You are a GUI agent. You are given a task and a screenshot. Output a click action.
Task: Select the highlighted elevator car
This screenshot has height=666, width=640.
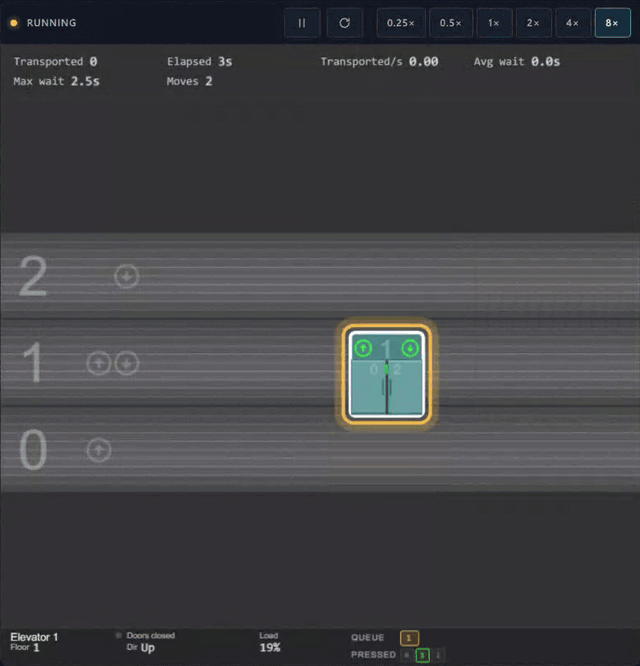(386, 374)
